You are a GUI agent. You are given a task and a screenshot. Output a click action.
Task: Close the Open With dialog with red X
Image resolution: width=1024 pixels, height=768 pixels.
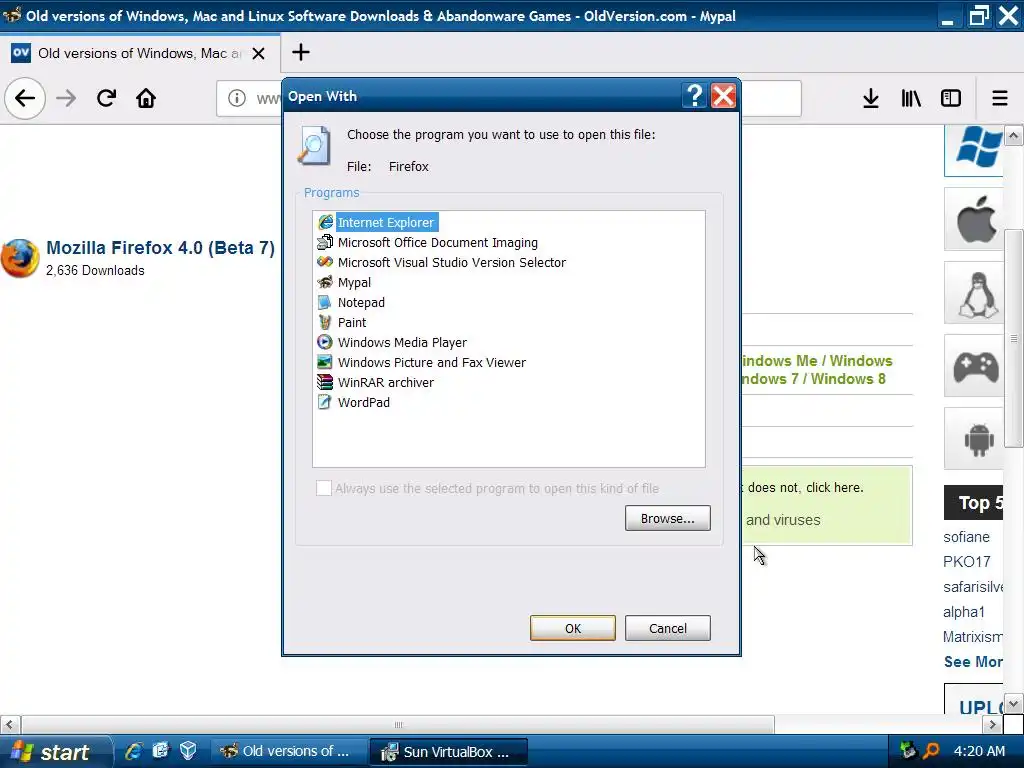click(724, 96)
